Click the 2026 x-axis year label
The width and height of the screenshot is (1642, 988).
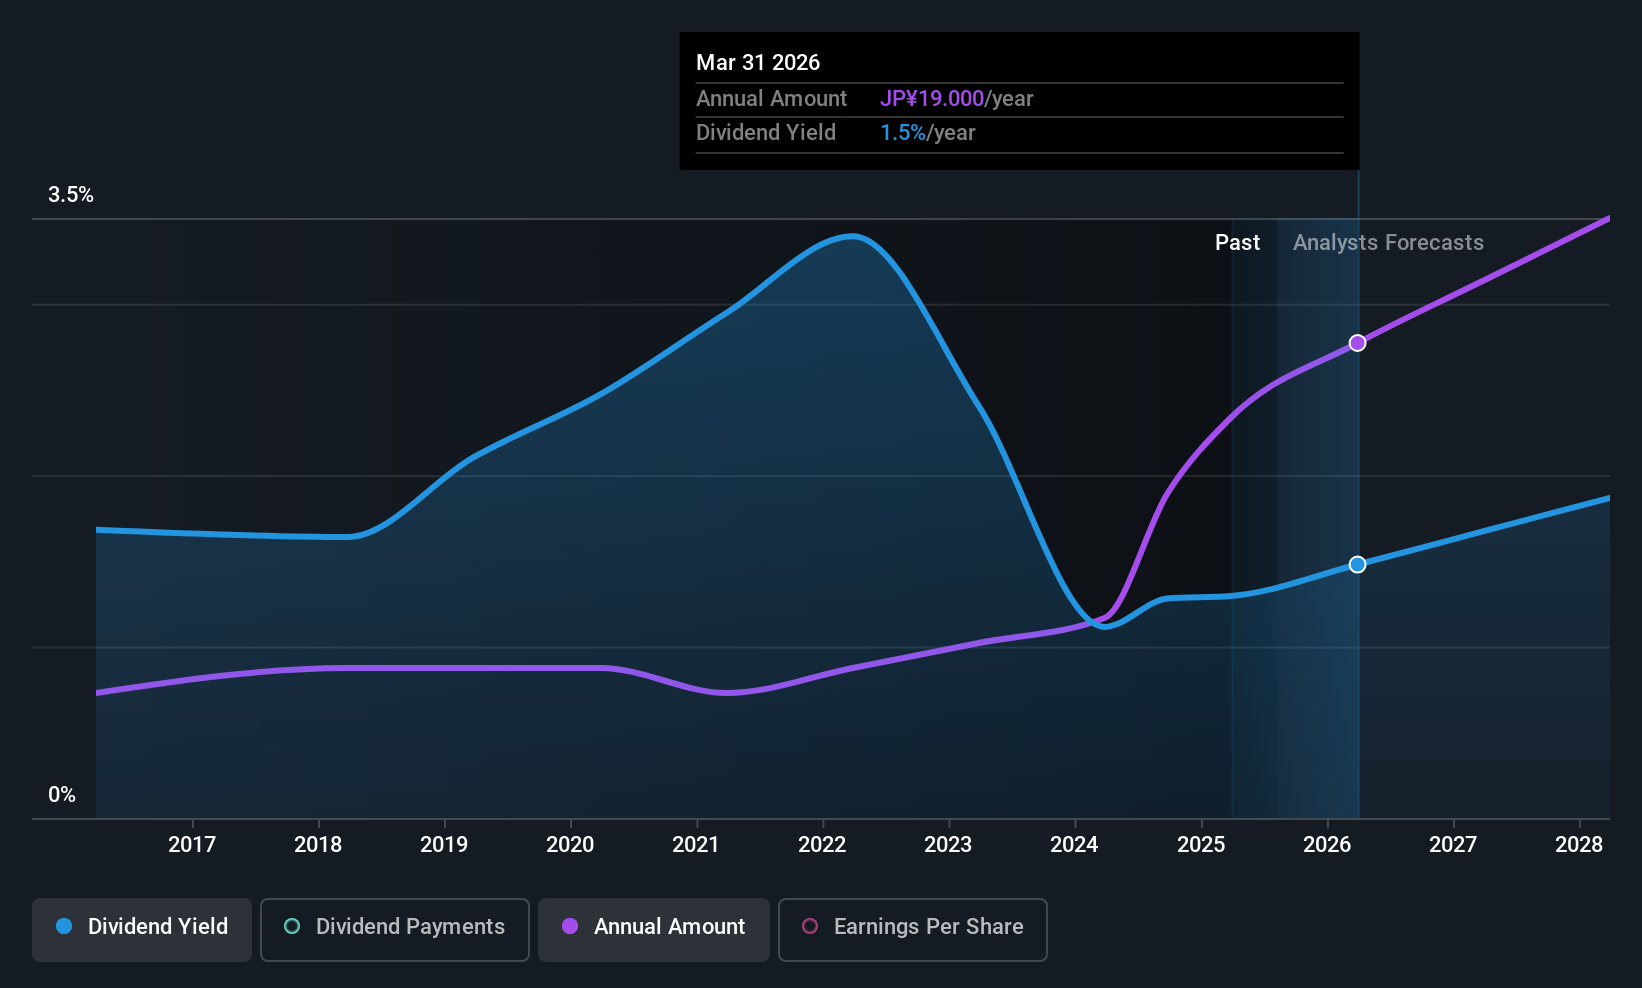pyautogui.click(x=1327, y=845)
